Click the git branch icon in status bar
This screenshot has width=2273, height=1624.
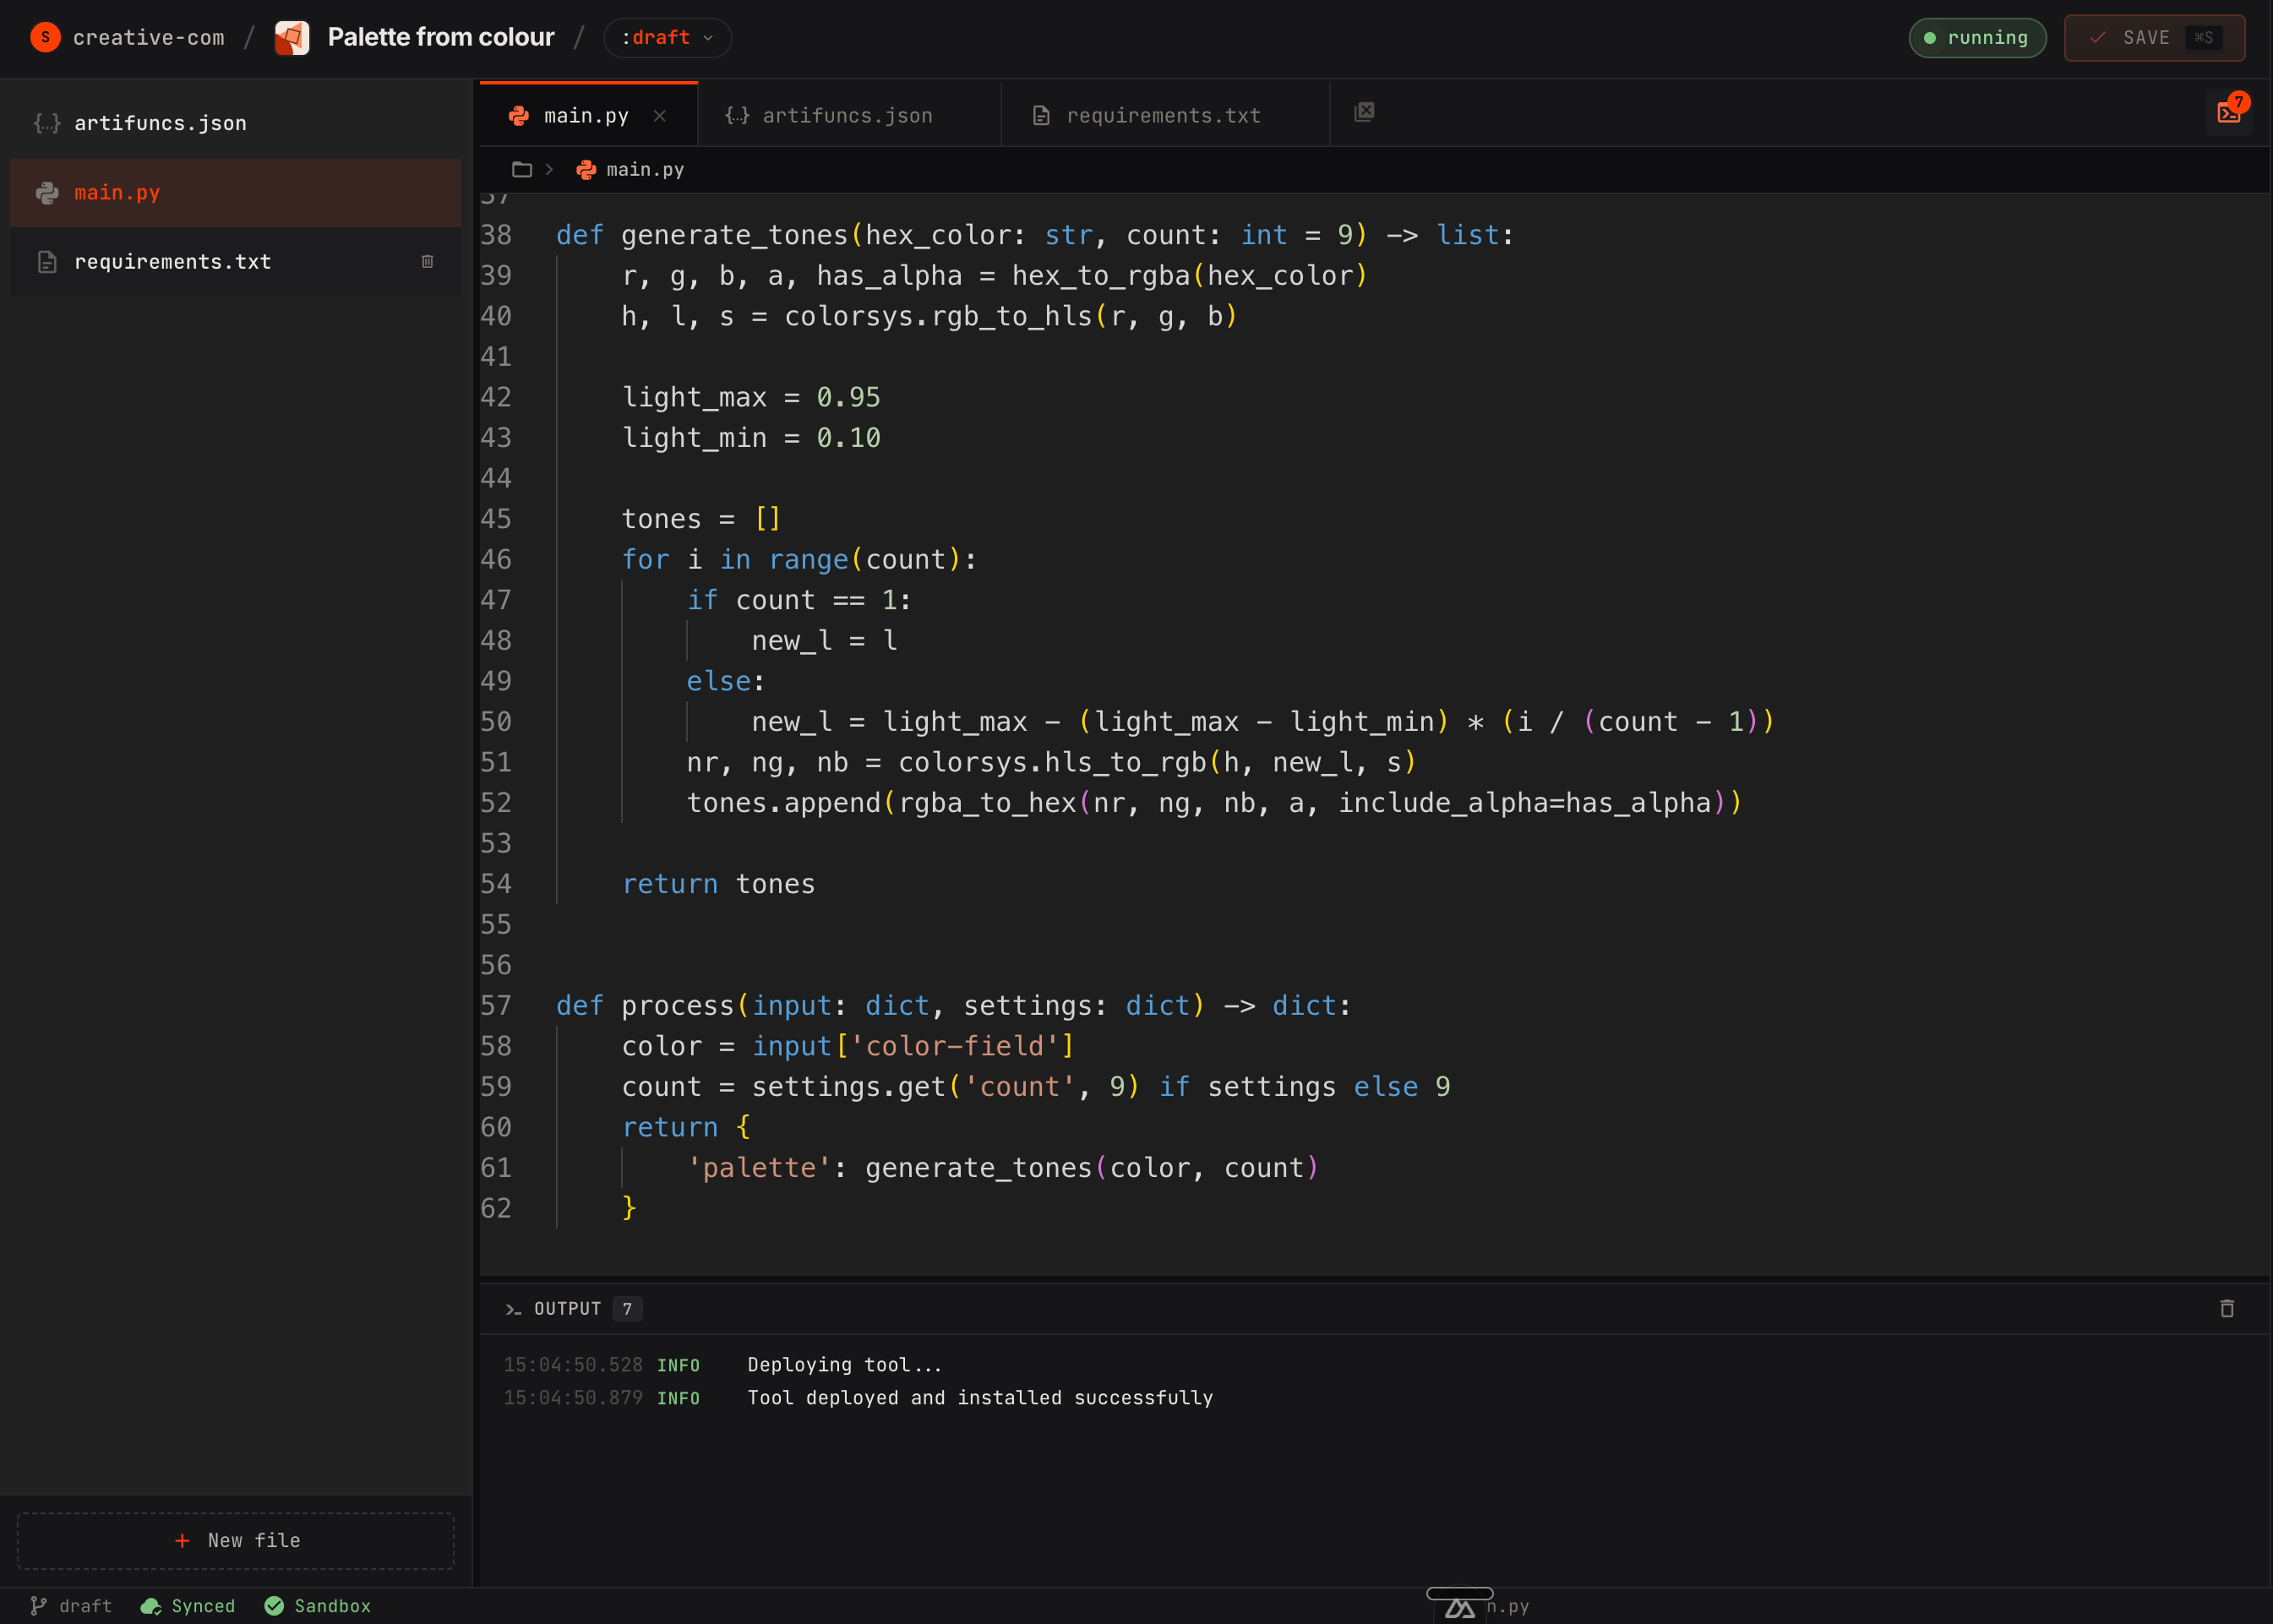pos(38,1605)
